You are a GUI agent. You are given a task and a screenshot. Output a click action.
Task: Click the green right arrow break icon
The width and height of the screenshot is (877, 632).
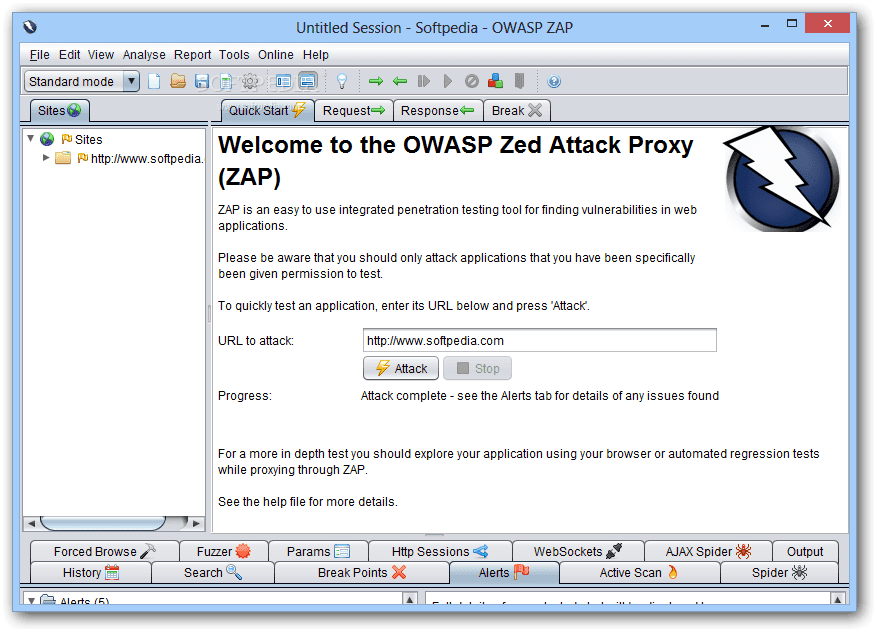coord(376,82)
